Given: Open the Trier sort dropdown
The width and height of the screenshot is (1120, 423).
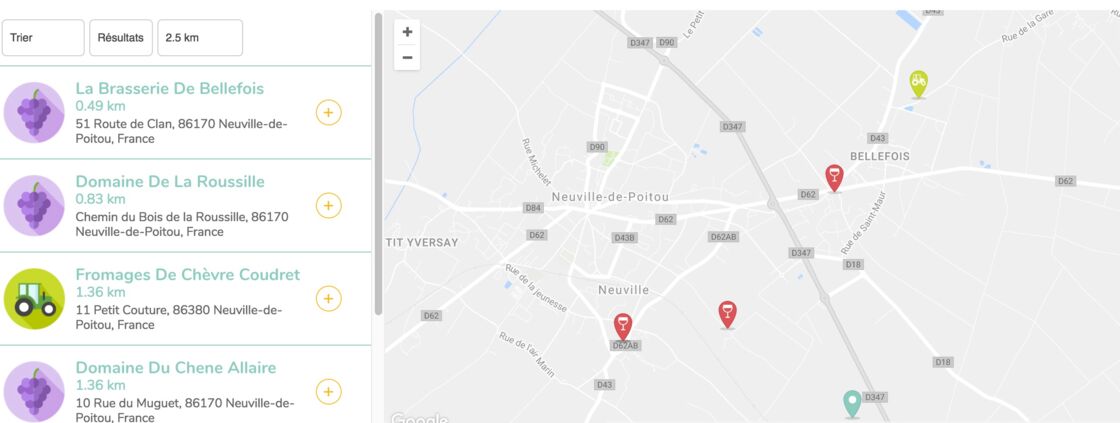Looking at the screenshot, I should pyautogui.click(x=44, y=38).
